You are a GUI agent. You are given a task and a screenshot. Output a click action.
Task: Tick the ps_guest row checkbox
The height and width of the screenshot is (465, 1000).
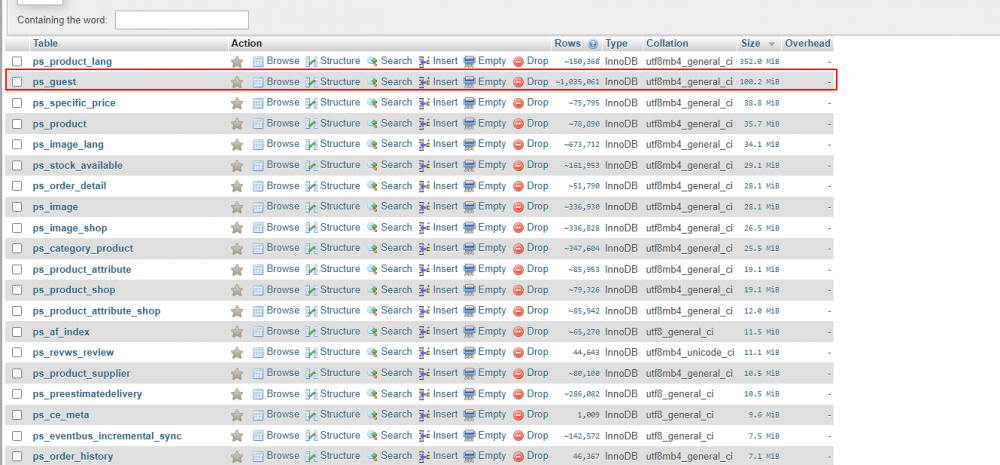click(17, 82)
